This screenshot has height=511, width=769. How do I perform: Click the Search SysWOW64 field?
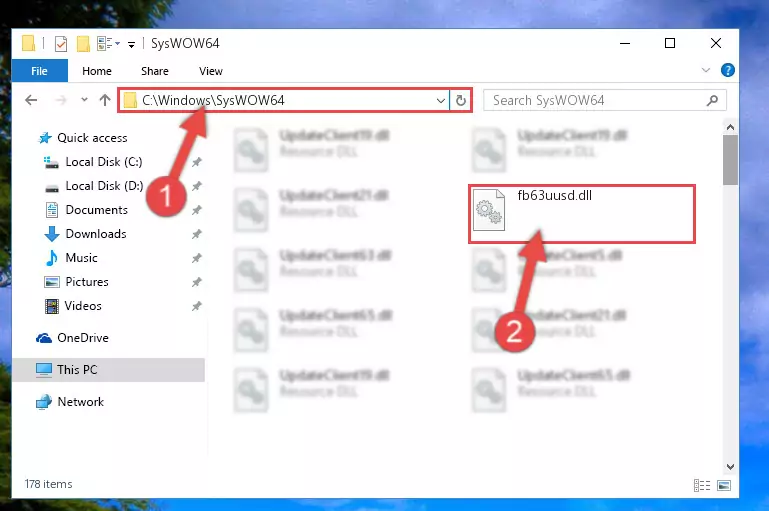click(605, 101)
